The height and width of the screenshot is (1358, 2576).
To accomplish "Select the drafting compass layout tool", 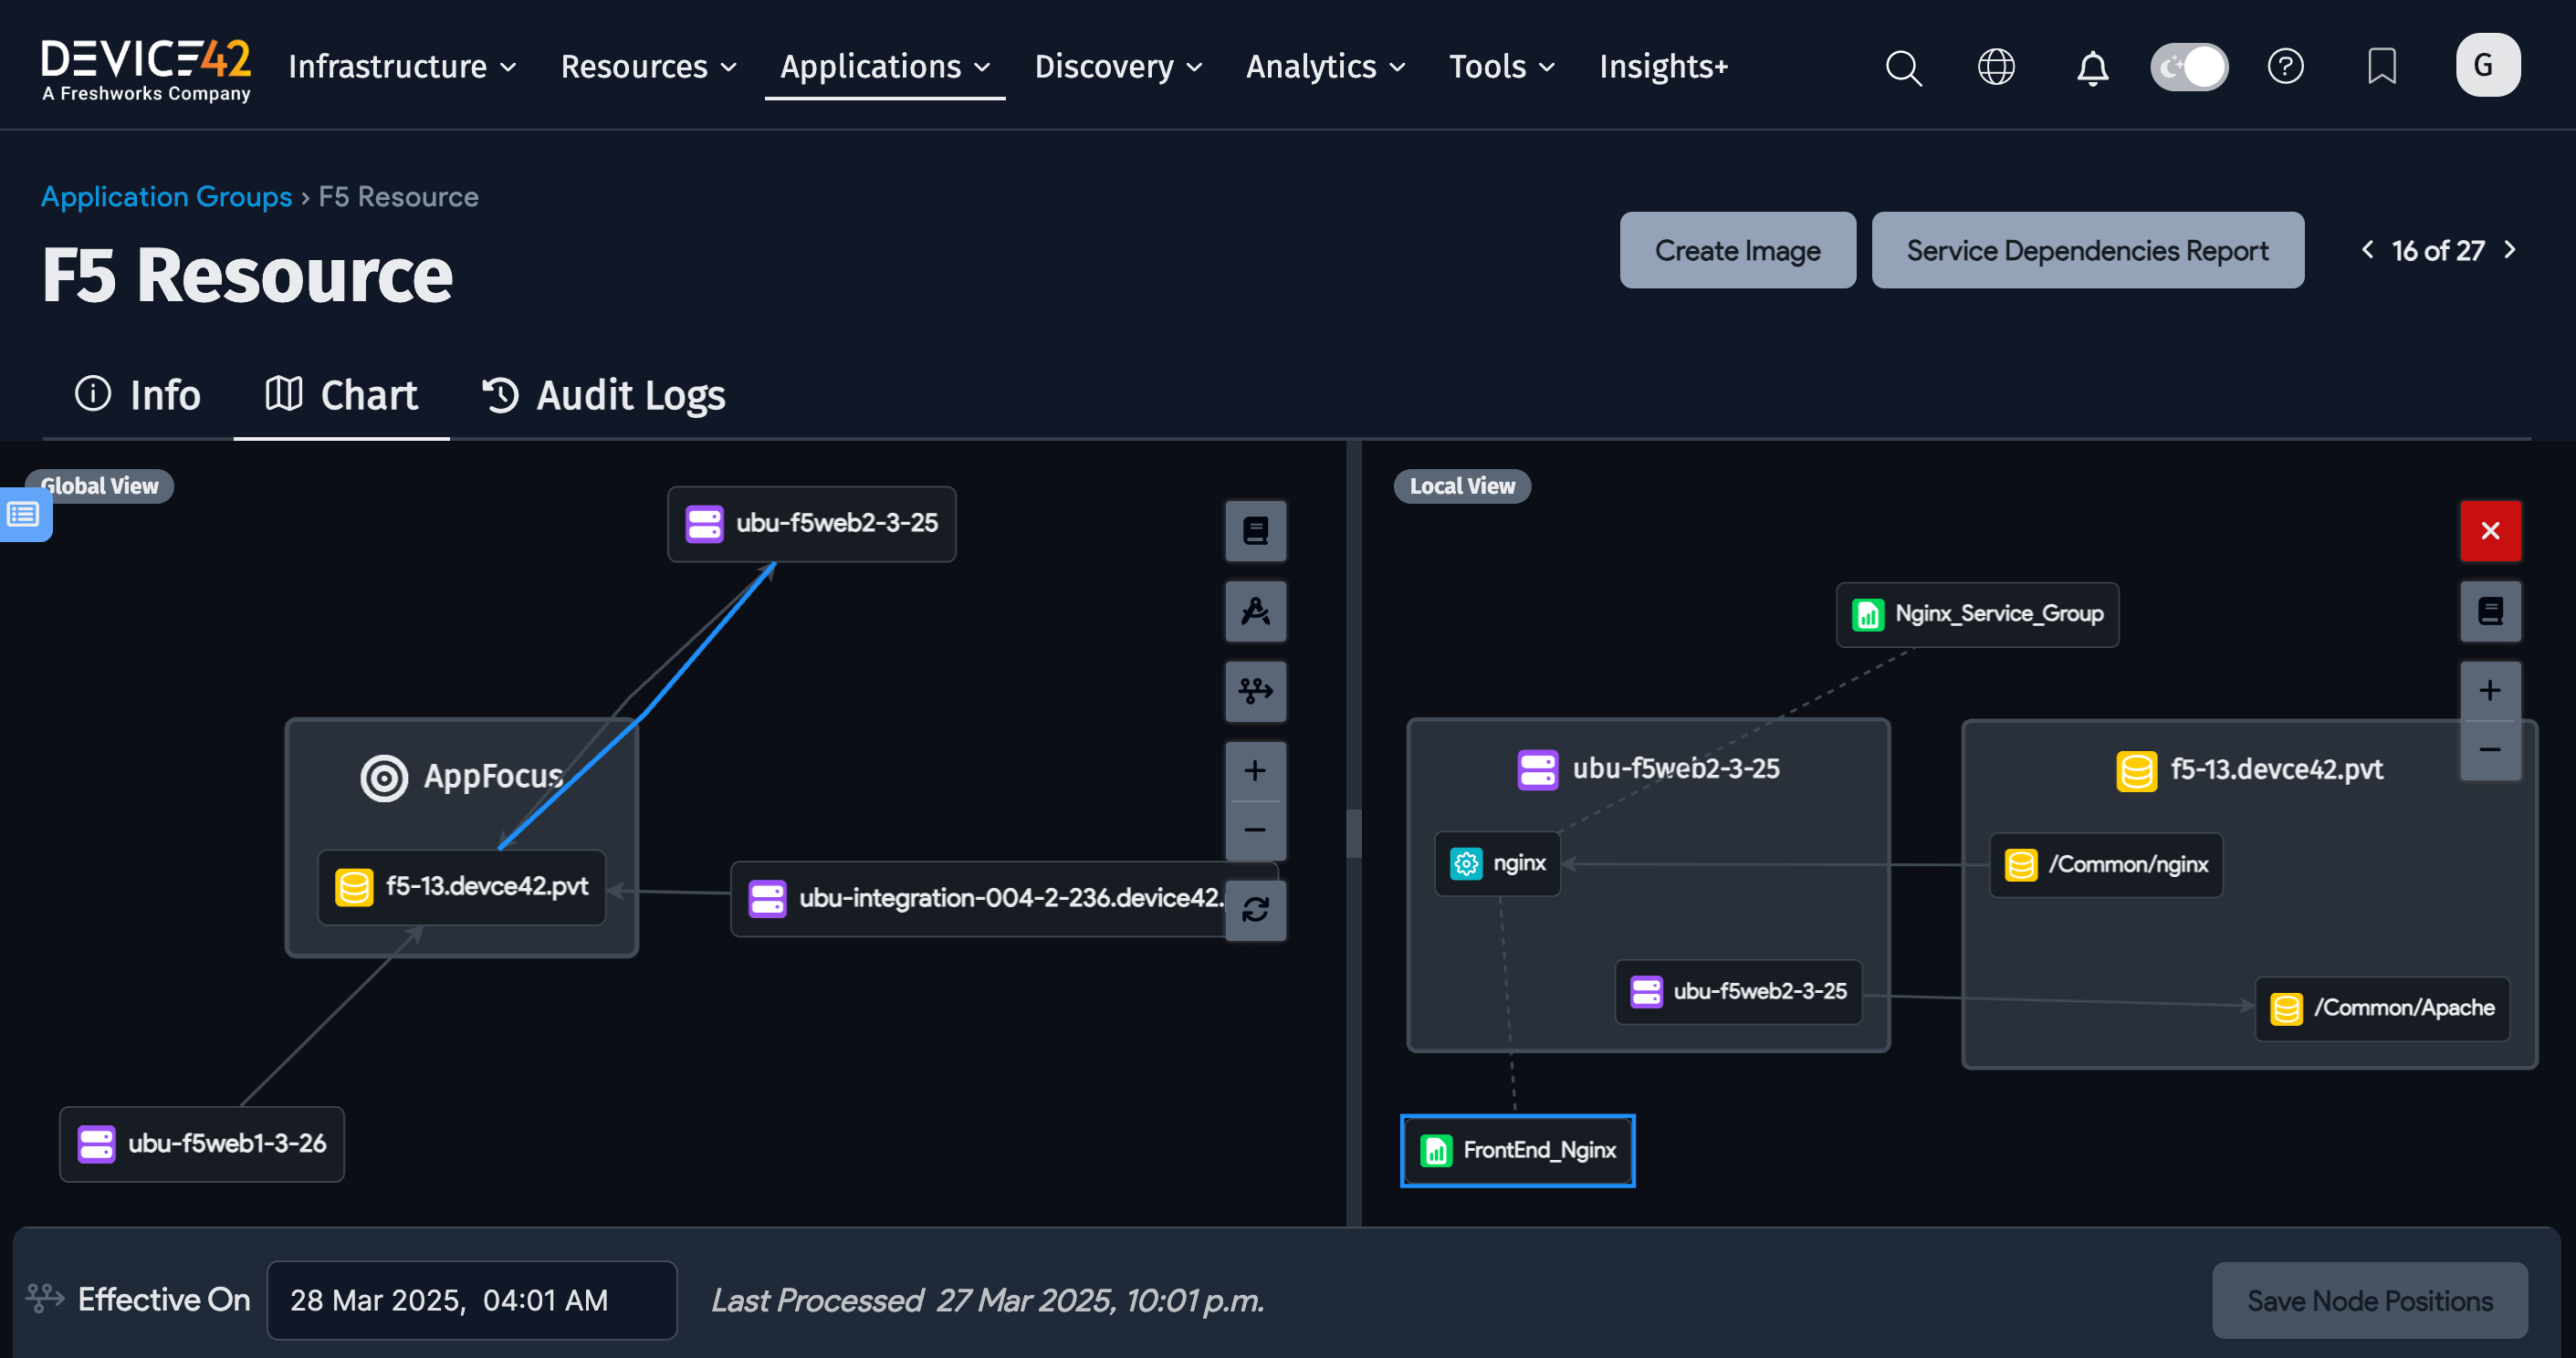I will pos(1255,611).
